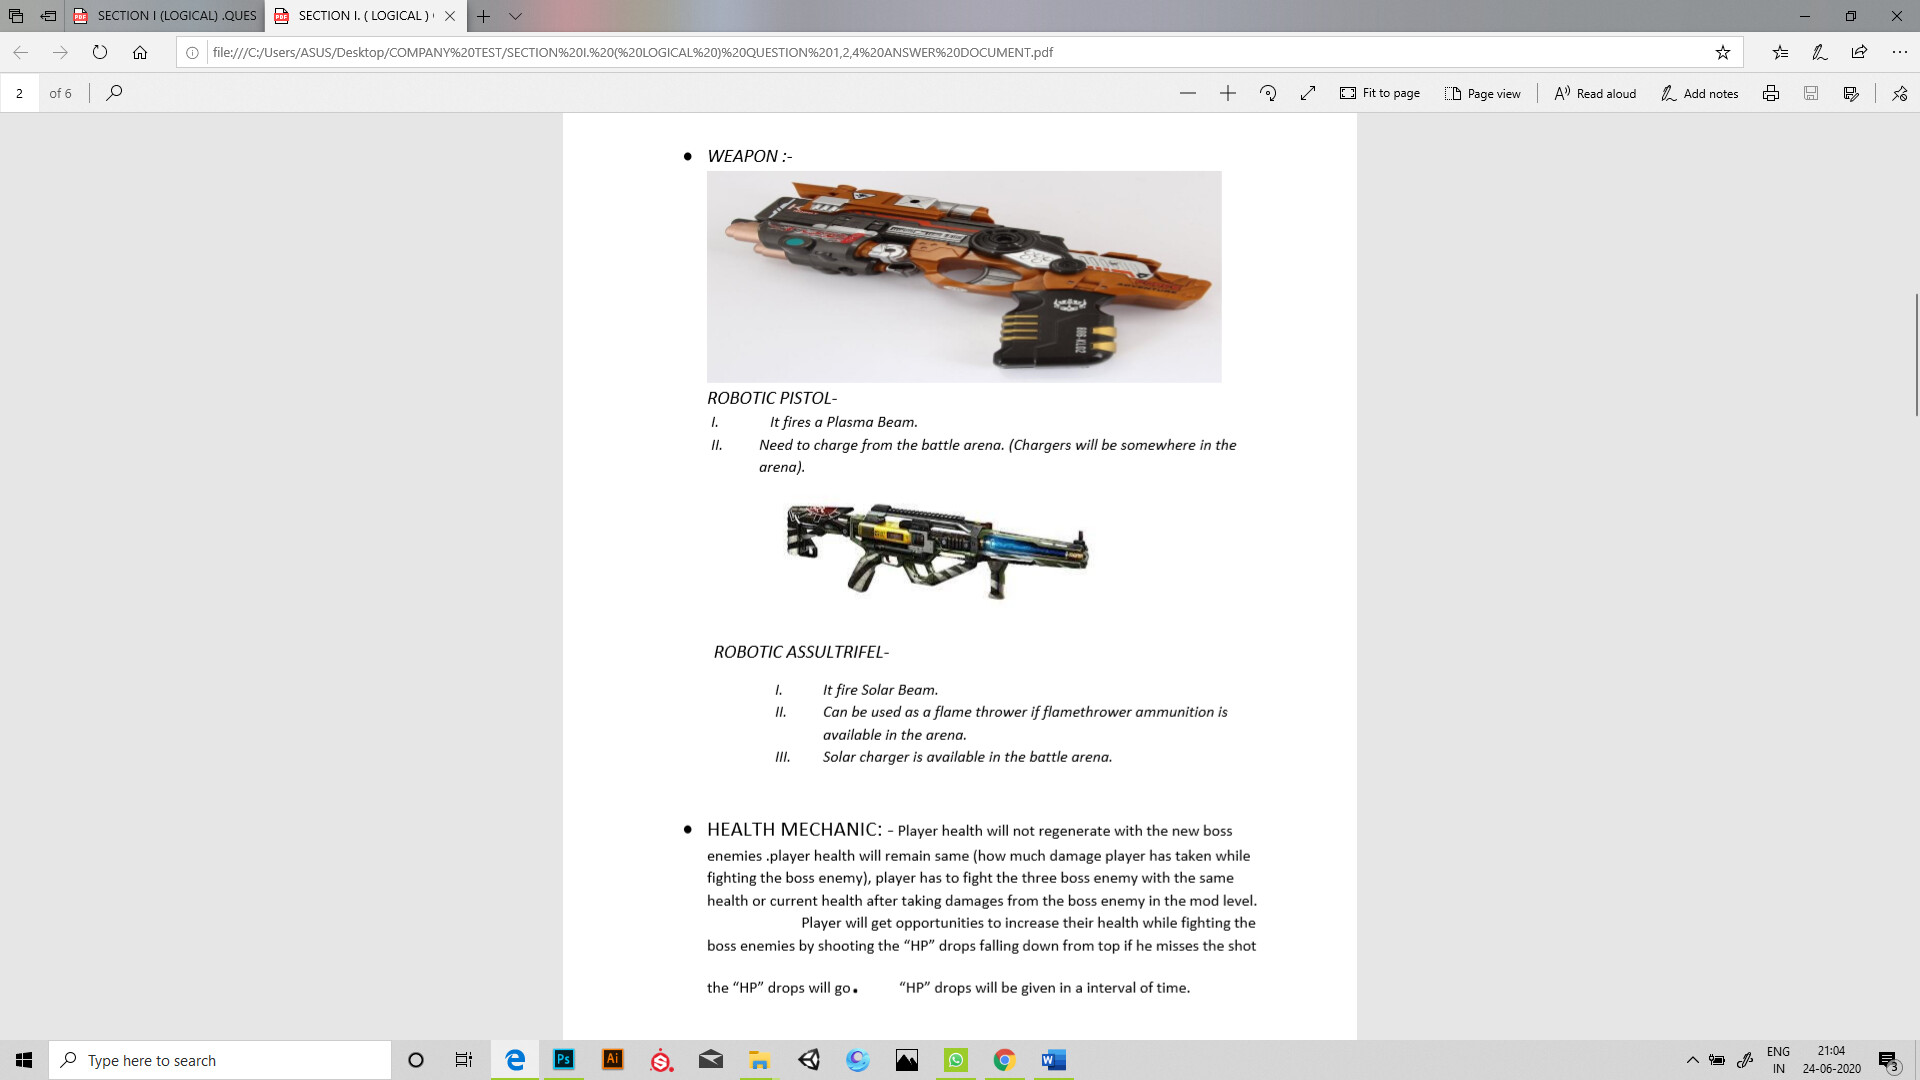
Task: Open the Share icon in Edge
Action: pyautogui.click(x=1859, y=52)
